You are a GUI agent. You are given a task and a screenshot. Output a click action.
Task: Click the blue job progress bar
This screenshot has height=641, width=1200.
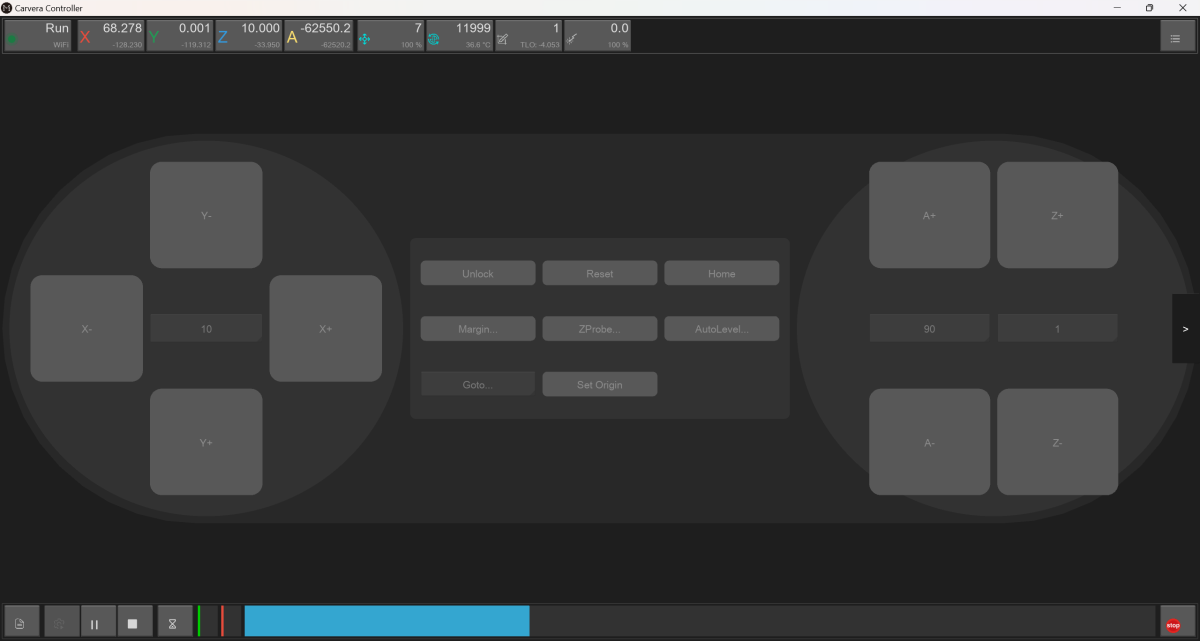(x=386, y=621)
